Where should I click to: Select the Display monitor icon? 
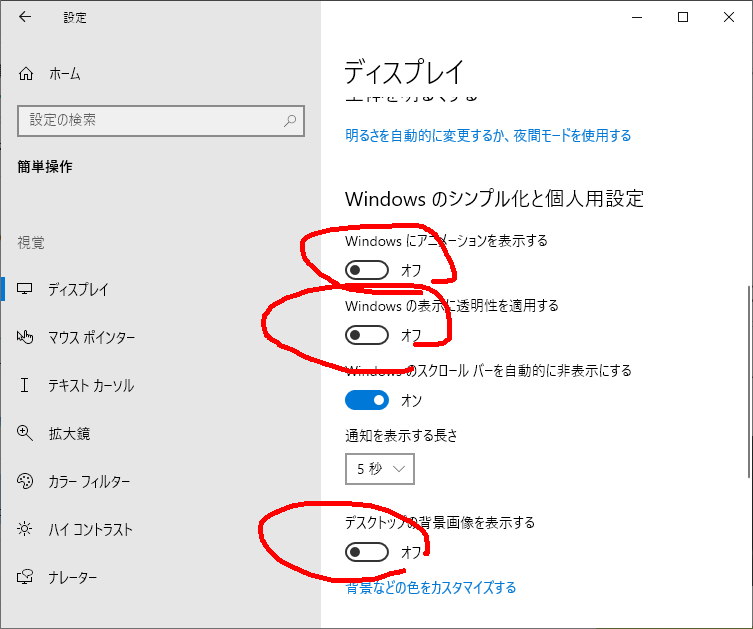coord(26,289)
